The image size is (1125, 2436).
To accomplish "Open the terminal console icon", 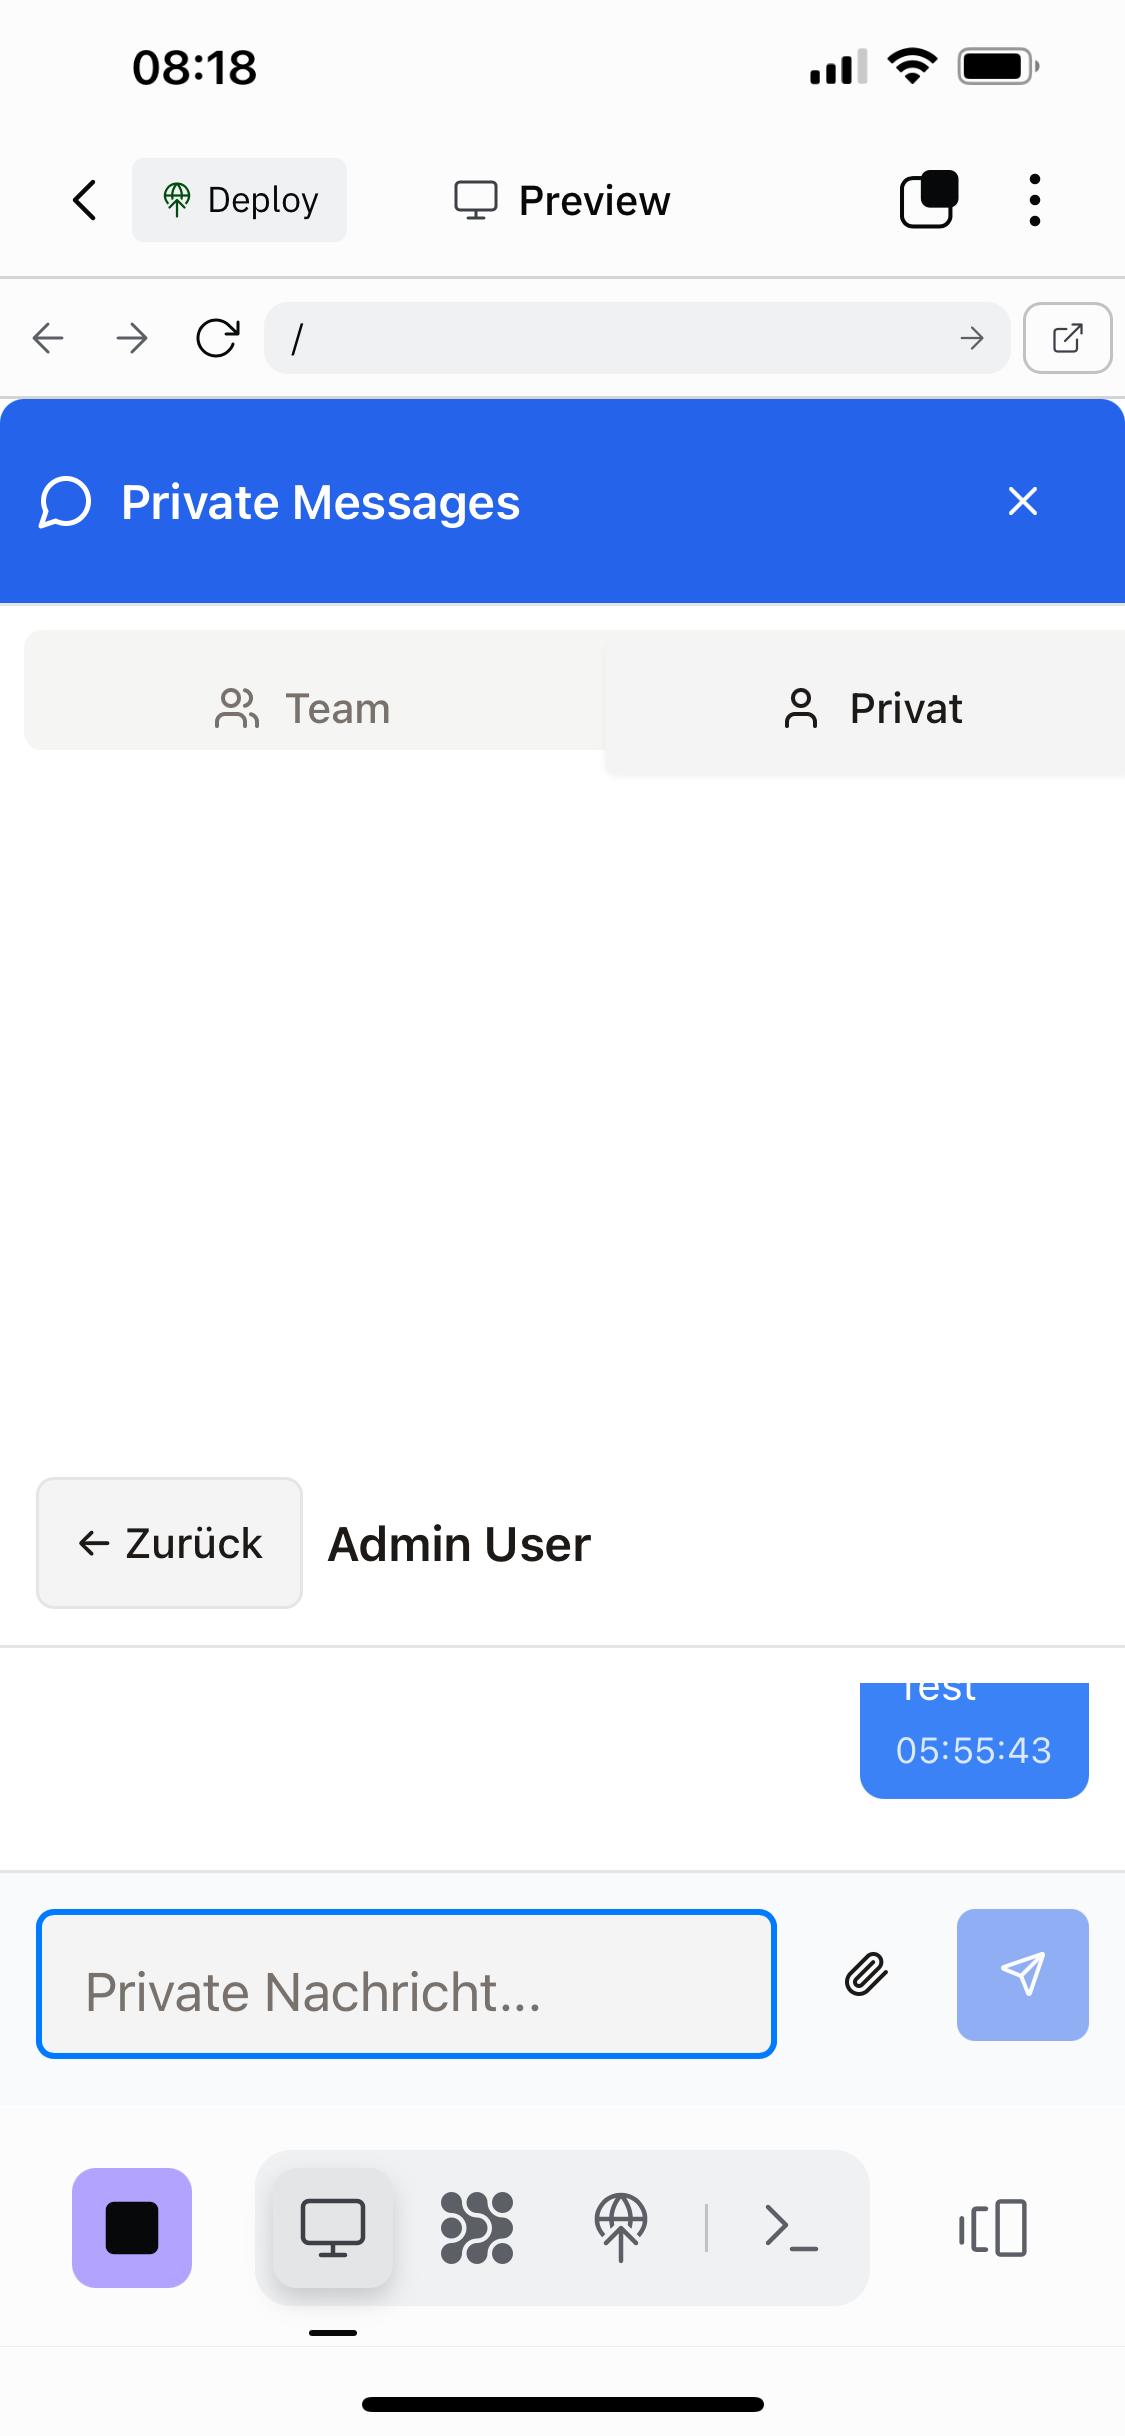I will pyautogui.click(x=791, y=2228).
